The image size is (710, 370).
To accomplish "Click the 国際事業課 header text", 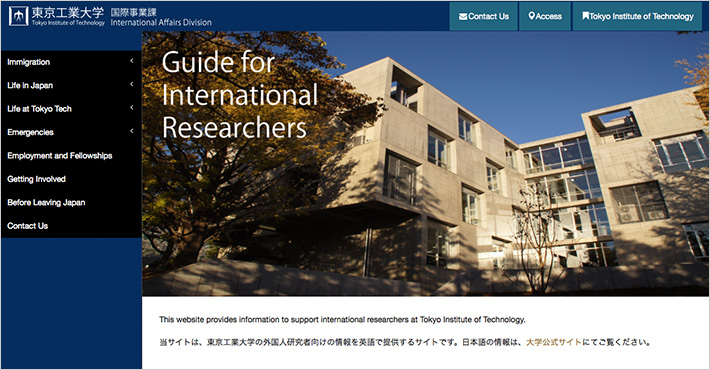I will click(x=134, y=12).
